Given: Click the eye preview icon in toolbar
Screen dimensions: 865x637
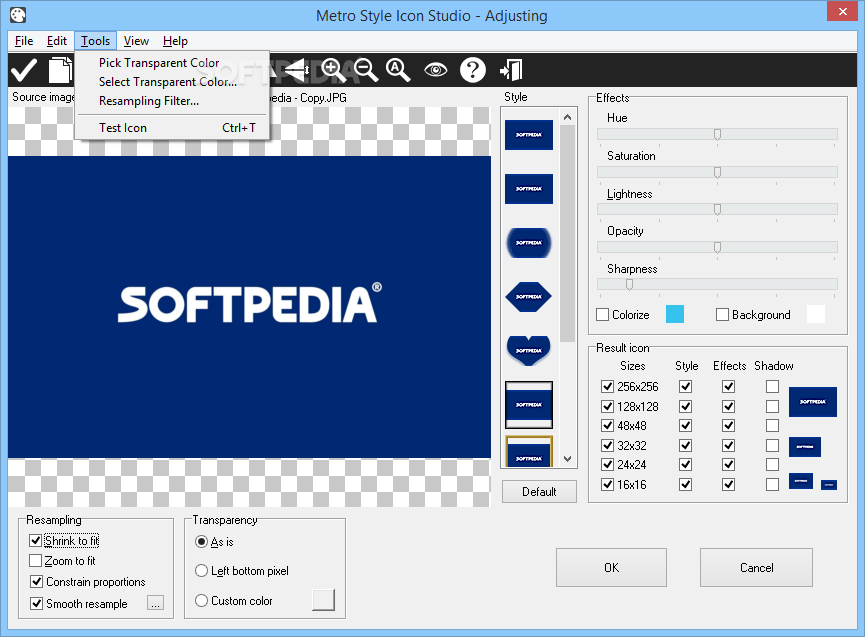Looking at the screenshot, I should pos(436,70).
